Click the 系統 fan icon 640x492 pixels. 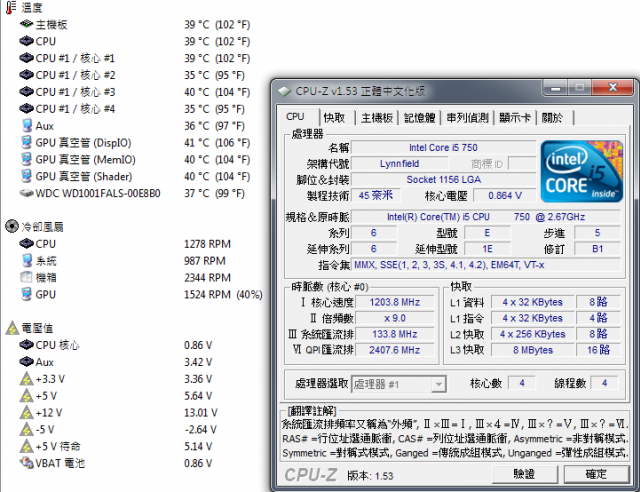pyautogui.click(x=27, y=260)
